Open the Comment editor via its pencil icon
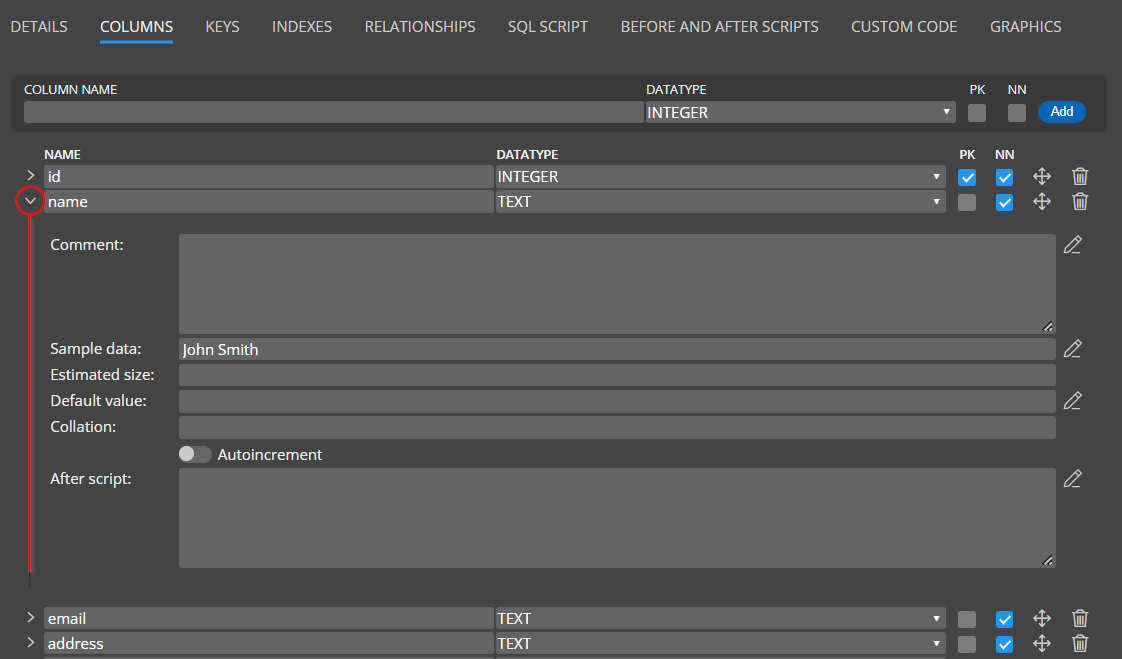1122x659 pixels. [1073, 244]
